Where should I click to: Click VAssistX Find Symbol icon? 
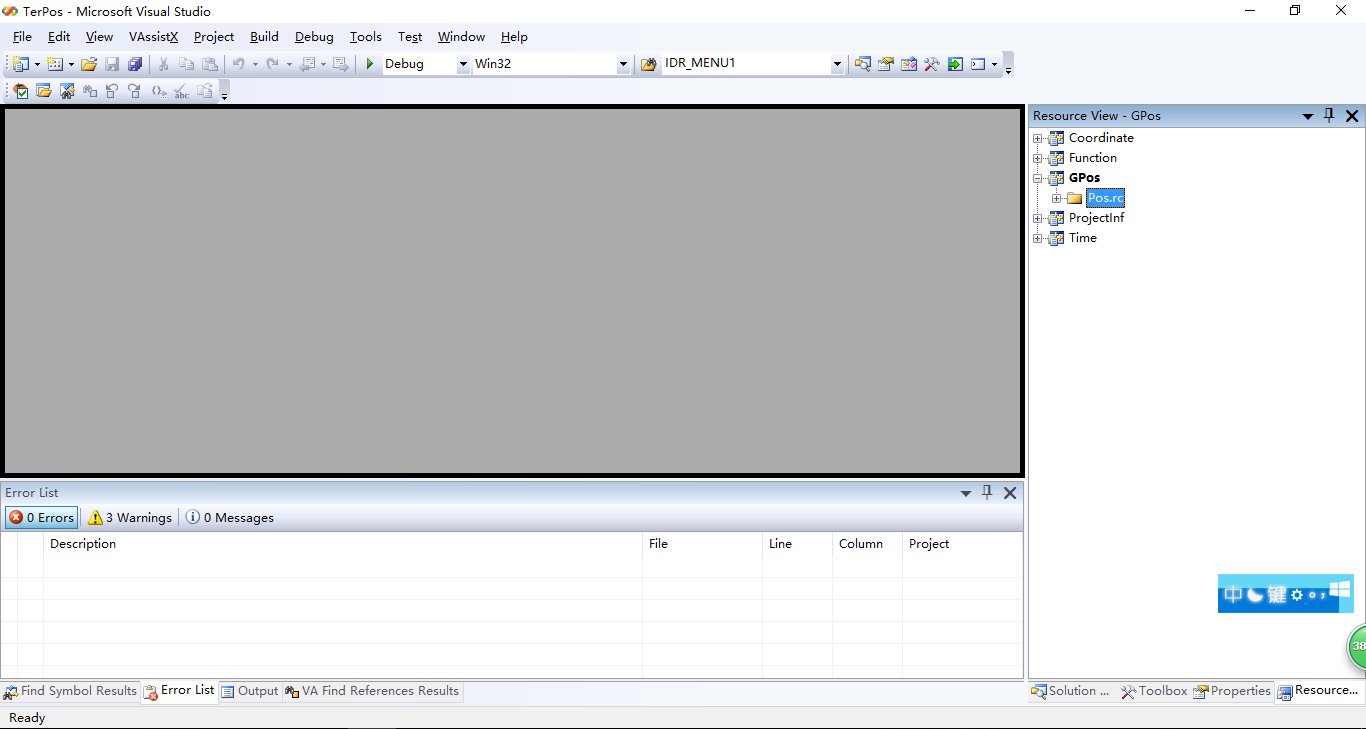67,91
